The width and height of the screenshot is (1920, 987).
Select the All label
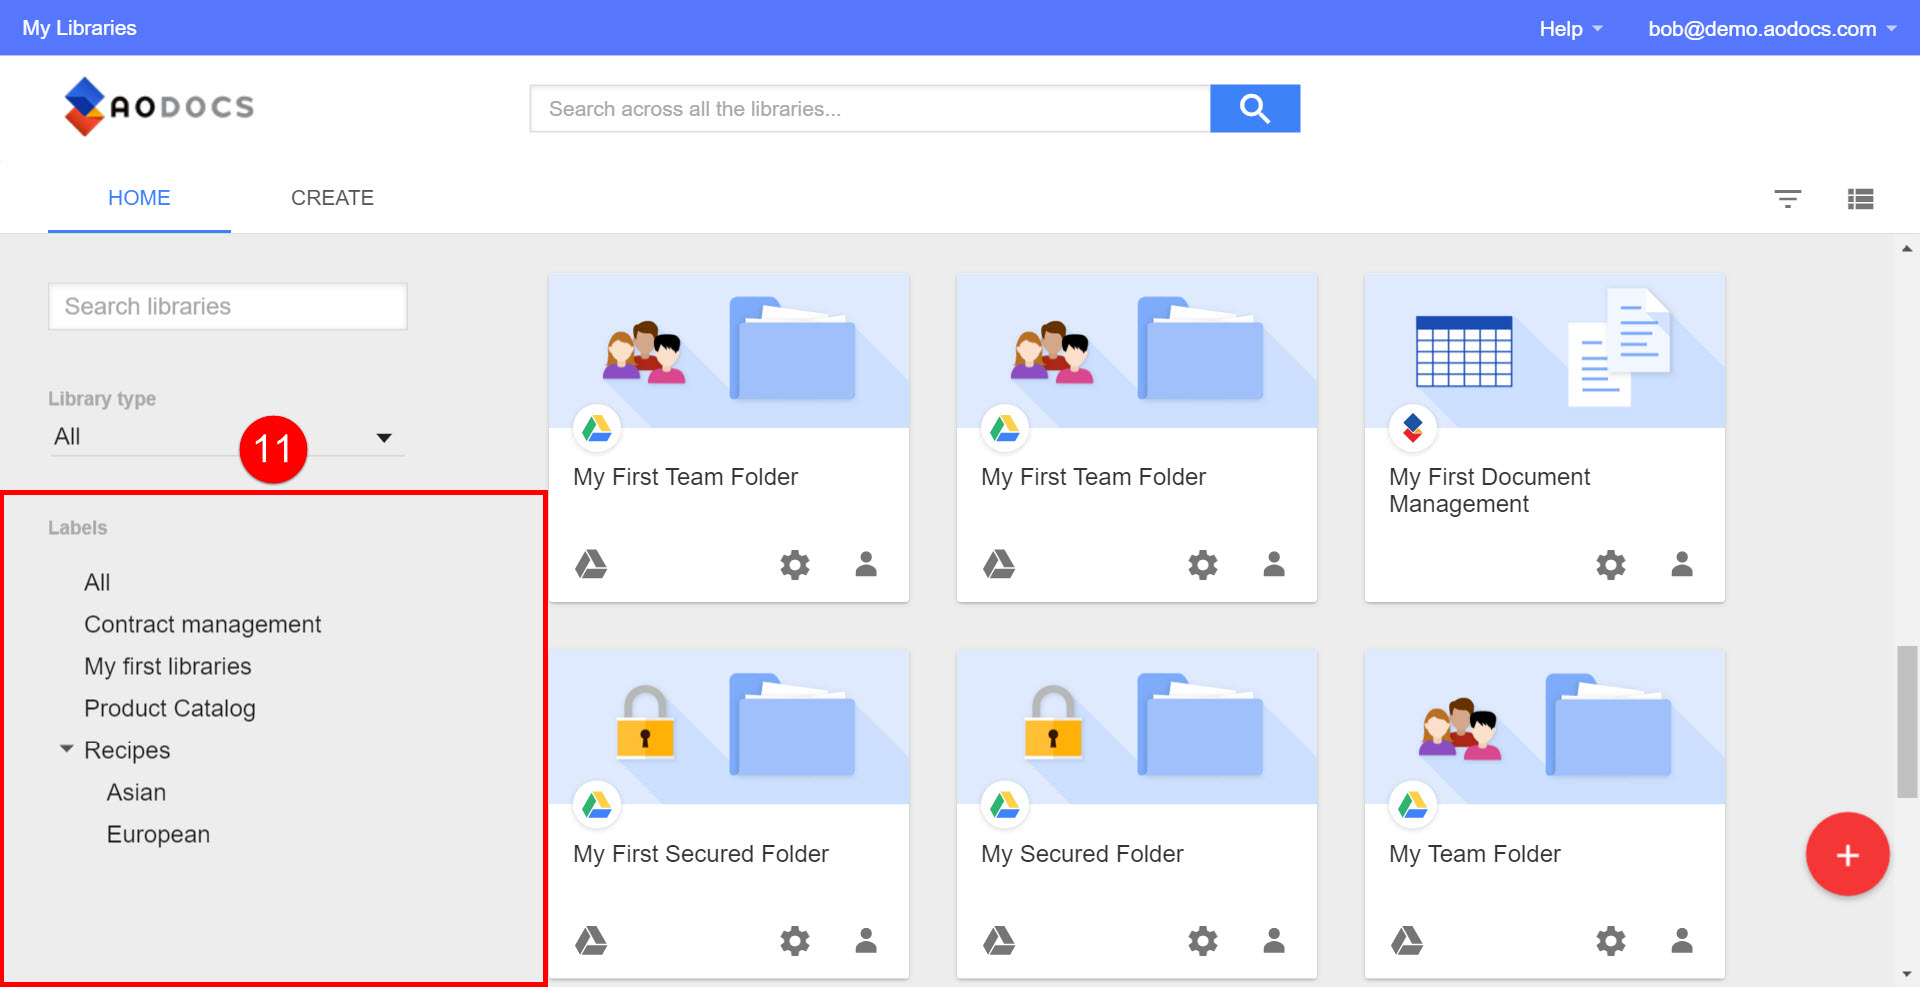[x=97, y=582]
